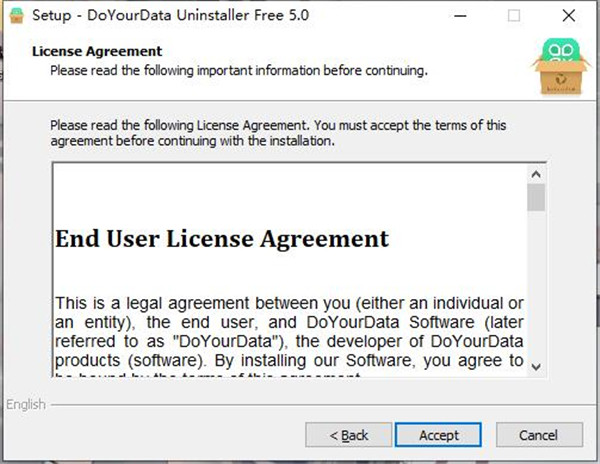Click 'Please read the following important information' subtitle
This screenshot has width=600, height=464.
(239, 70)
